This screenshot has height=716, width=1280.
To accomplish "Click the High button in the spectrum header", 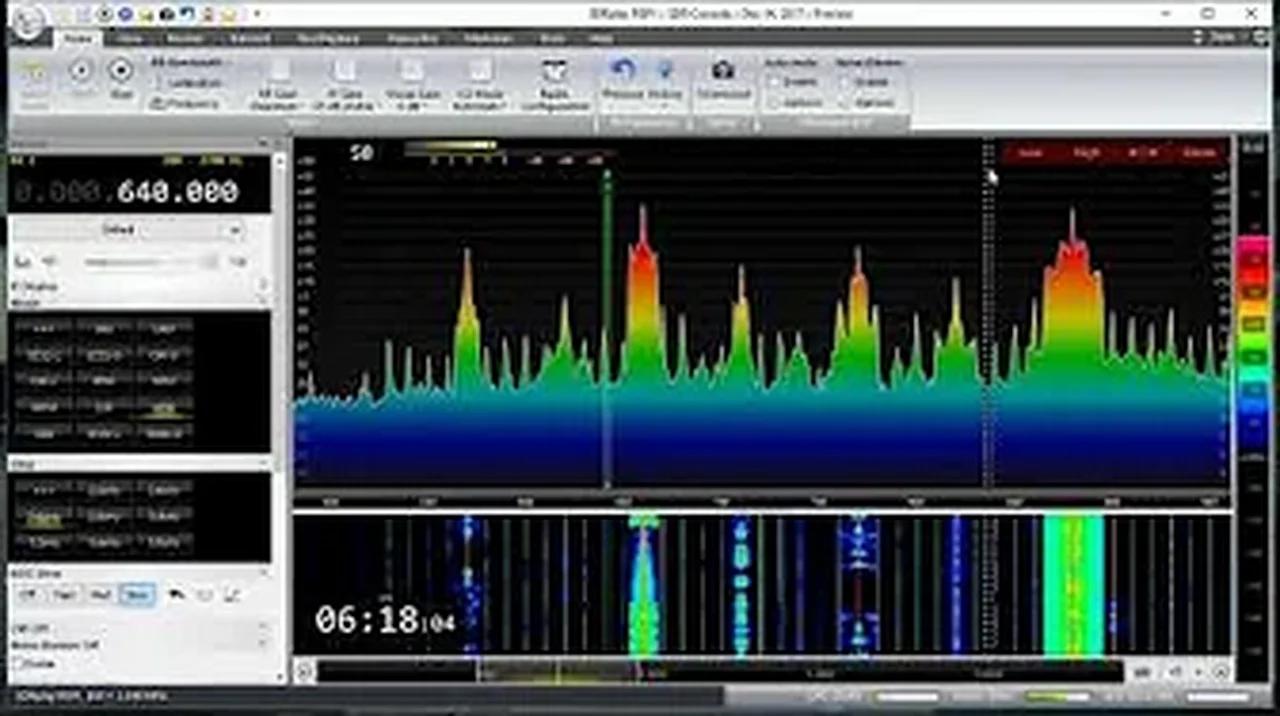I will pyautogui.click(x=1086, y=152).
